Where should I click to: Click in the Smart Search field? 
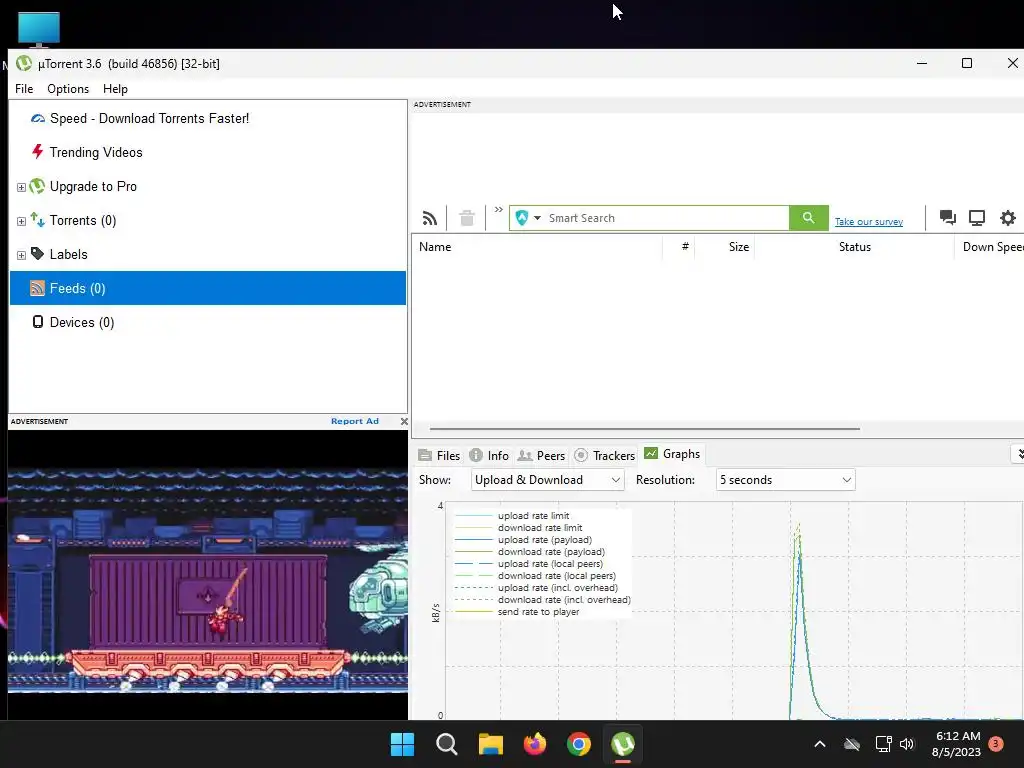pyautogui.click(x=666, y=218)
